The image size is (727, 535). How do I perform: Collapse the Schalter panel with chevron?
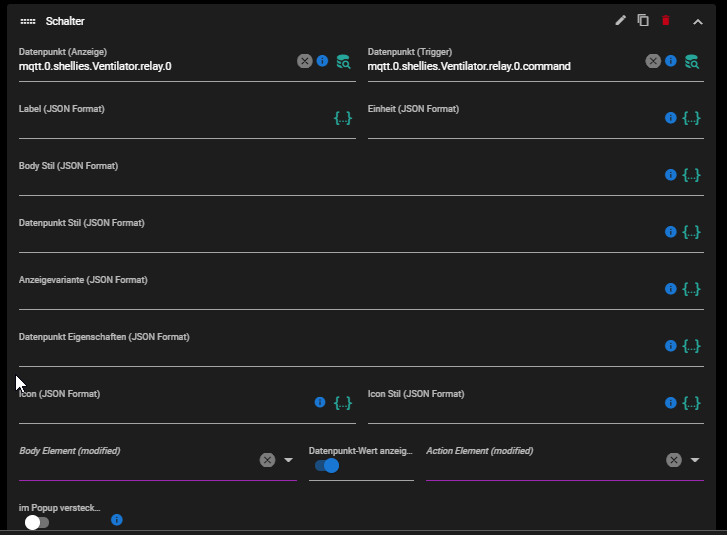point(698,22)
